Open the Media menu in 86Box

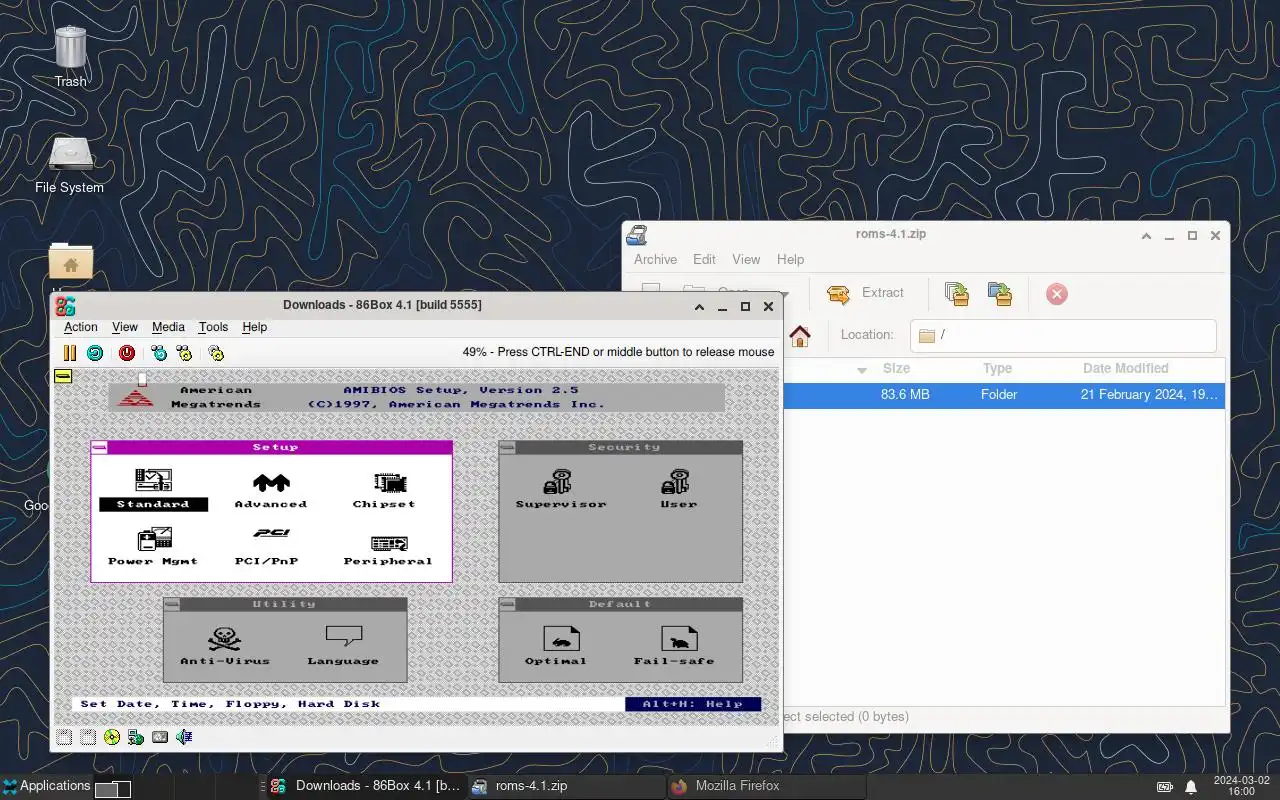[168, 327]
